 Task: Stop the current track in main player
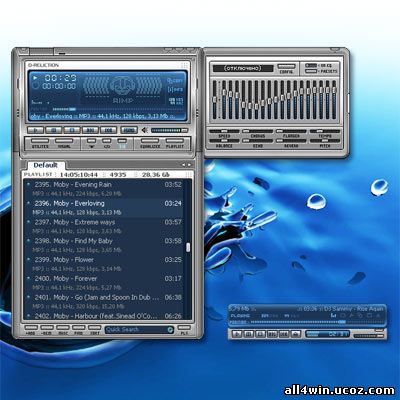tap(72, 130)
